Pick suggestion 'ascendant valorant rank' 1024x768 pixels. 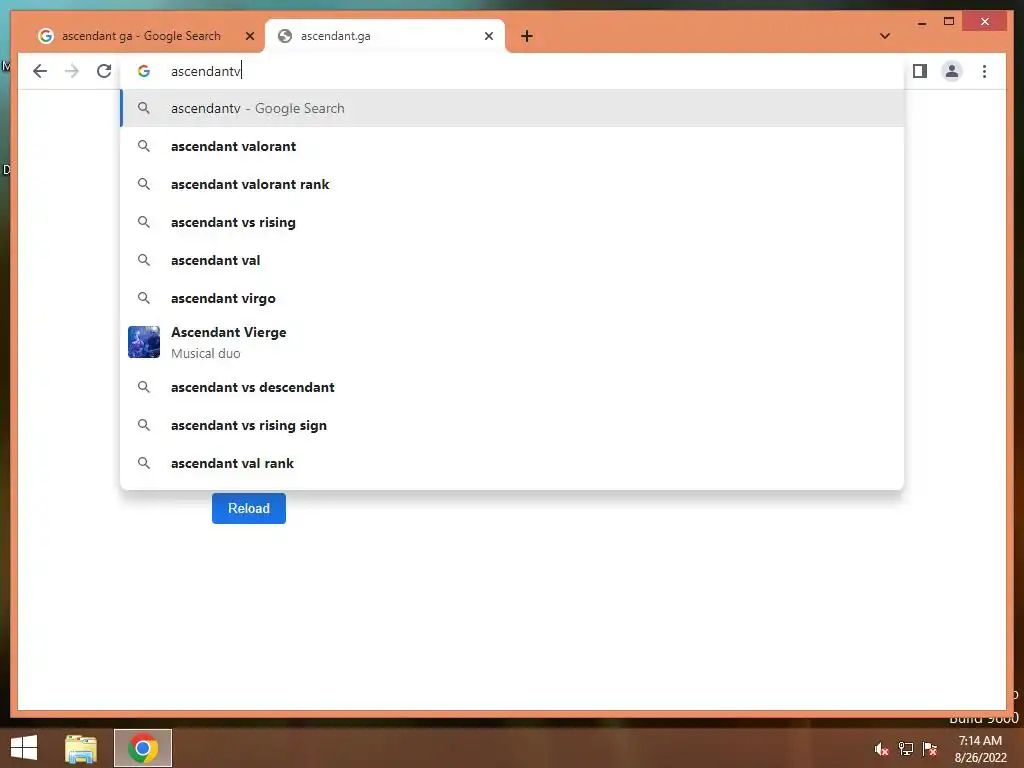point(513,184)
